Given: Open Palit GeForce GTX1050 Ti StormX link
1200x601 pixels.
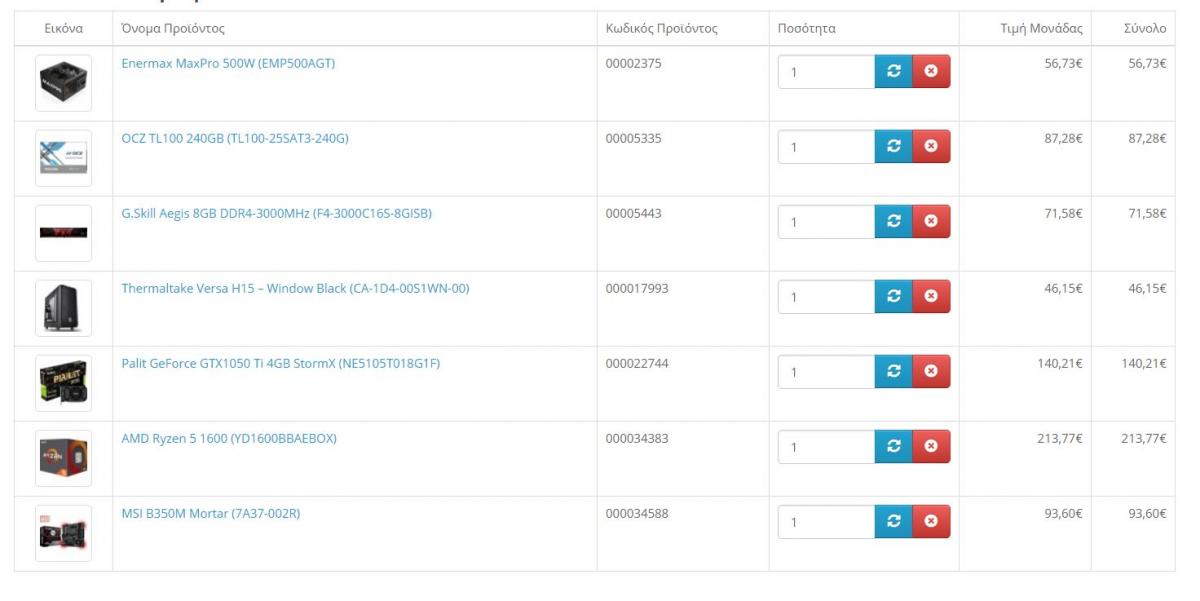Looking at the screenshot, I should click(281, 363).
